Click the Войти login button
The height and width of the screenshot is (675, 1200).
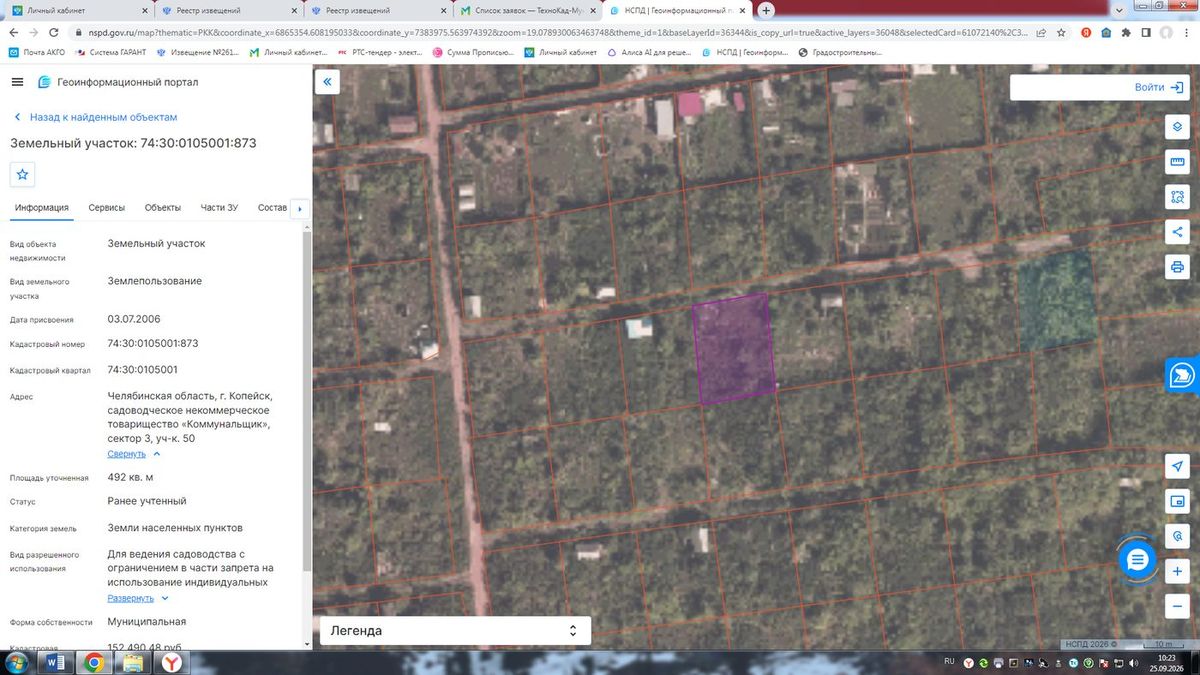1160,87
